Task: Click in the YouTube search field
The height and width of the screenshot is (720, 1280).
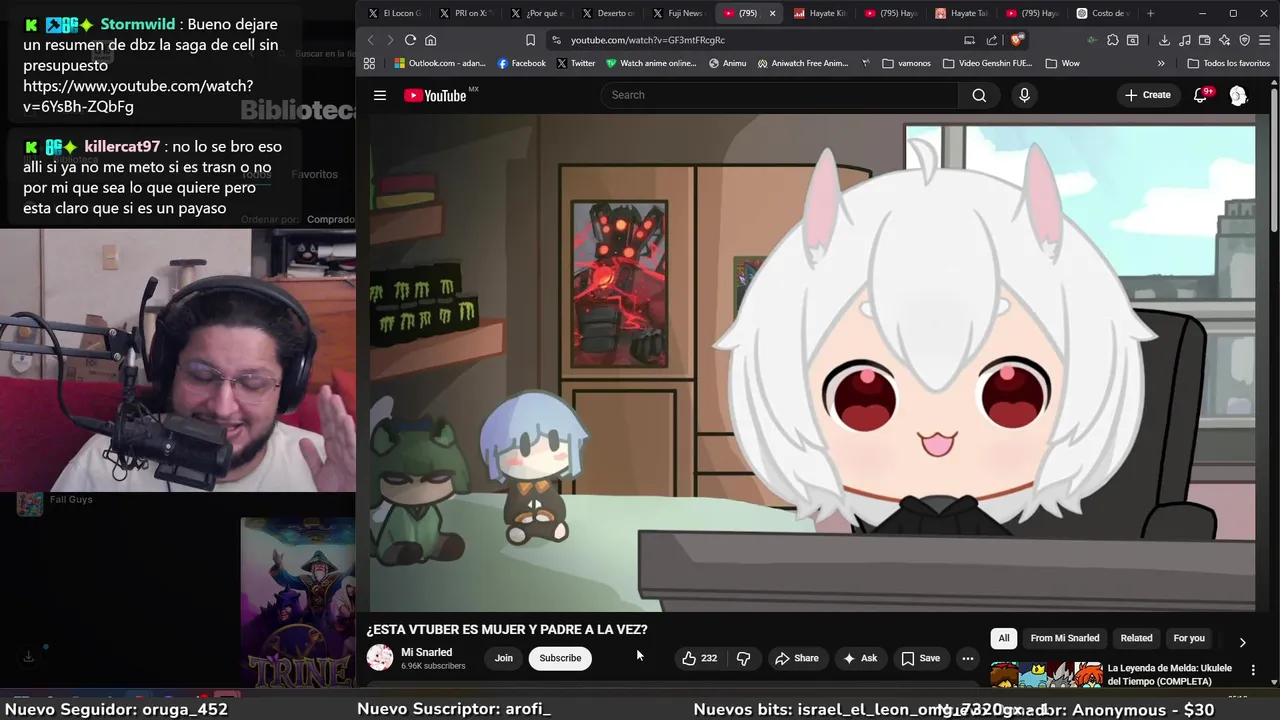Action: (779, 95)
